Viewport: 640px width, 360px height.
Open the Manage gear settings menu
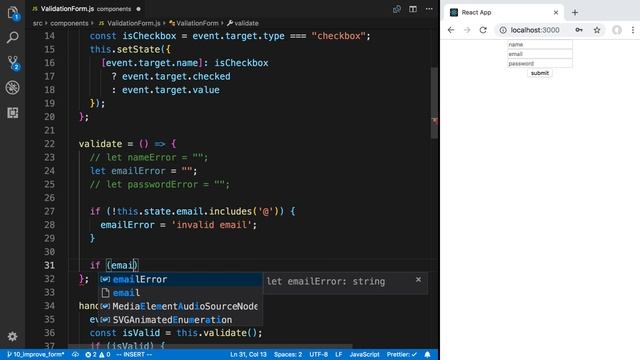(13, 336)
